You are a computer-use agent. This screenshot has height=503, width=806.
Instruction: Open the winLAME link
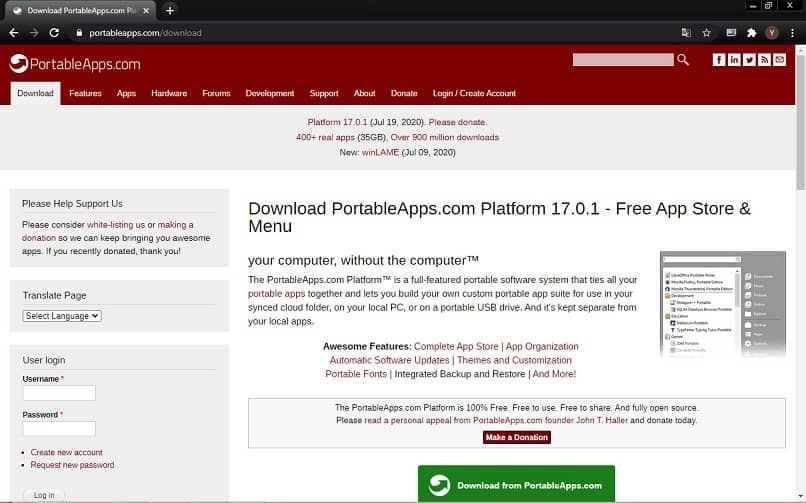click(x=380, y=153)
